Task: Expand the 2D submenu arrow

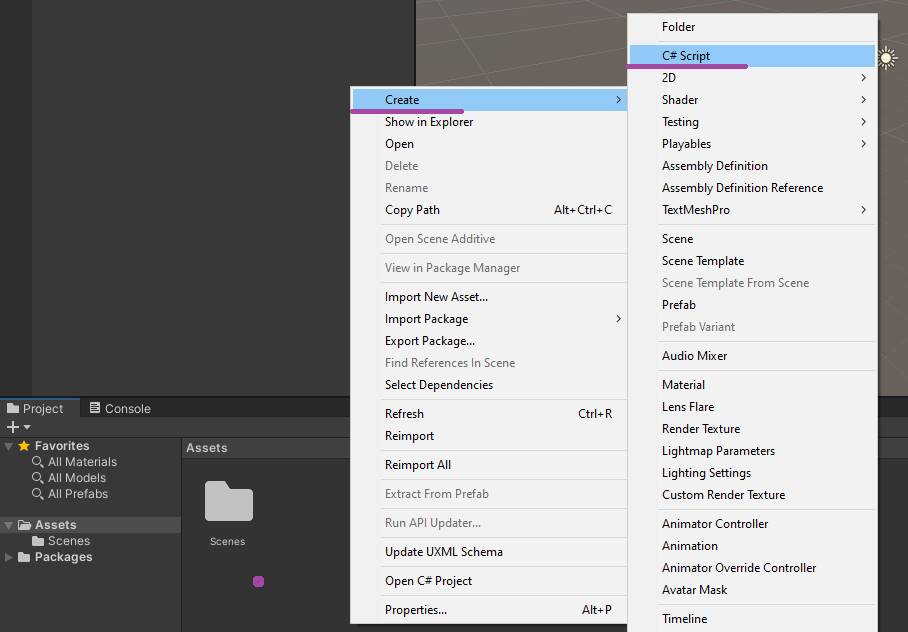Action: pos(863,78)
